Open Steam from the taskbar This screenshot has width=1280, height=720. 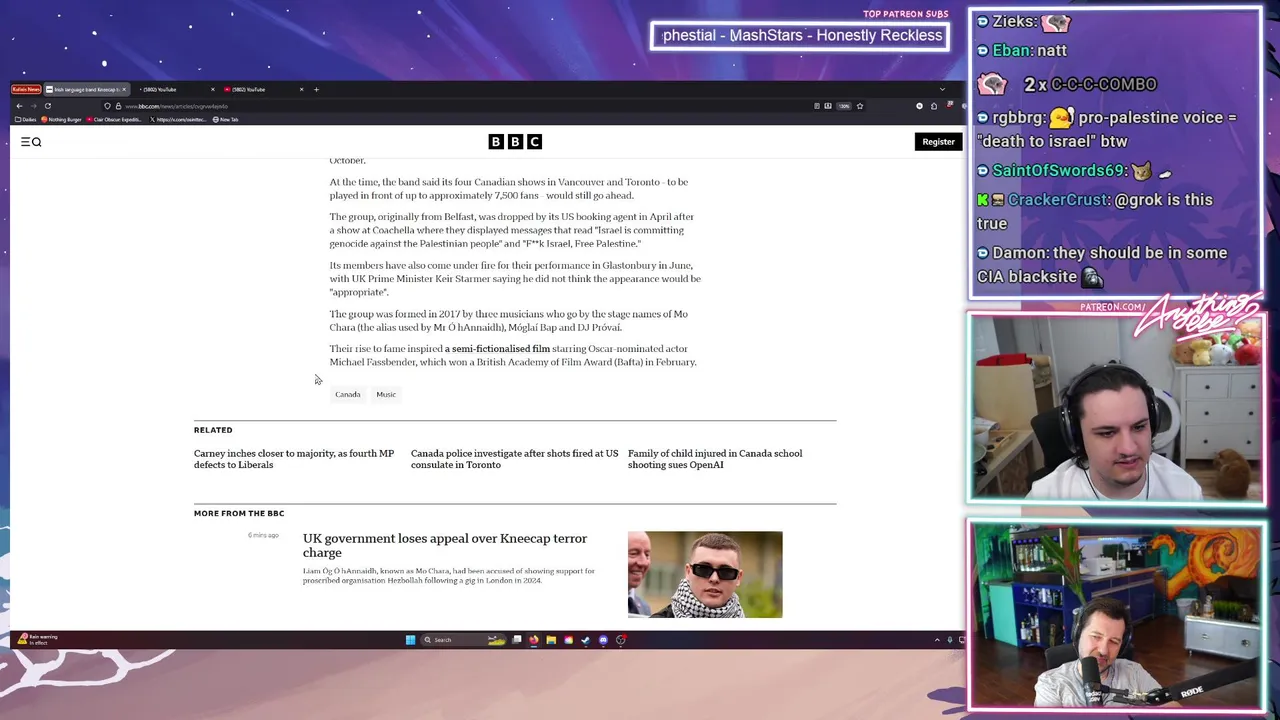coord(585,640)
